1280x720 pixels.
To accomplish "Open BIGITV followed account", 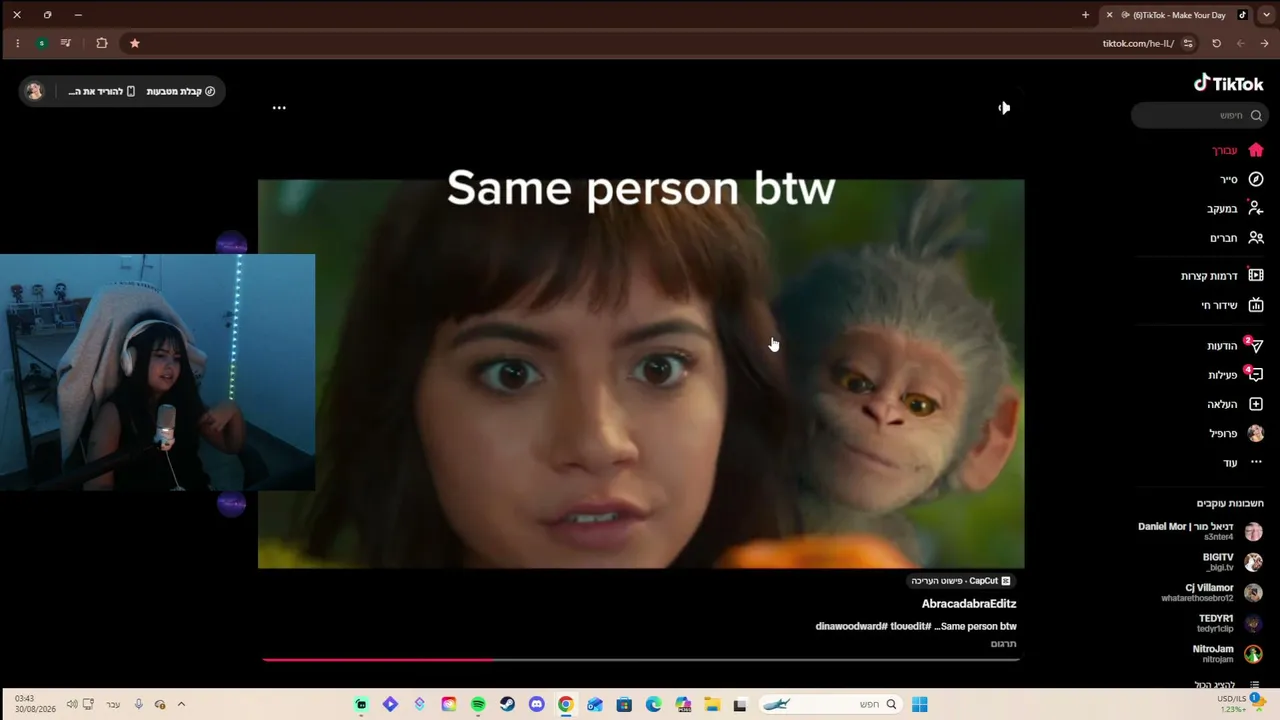I will 1233,561.
